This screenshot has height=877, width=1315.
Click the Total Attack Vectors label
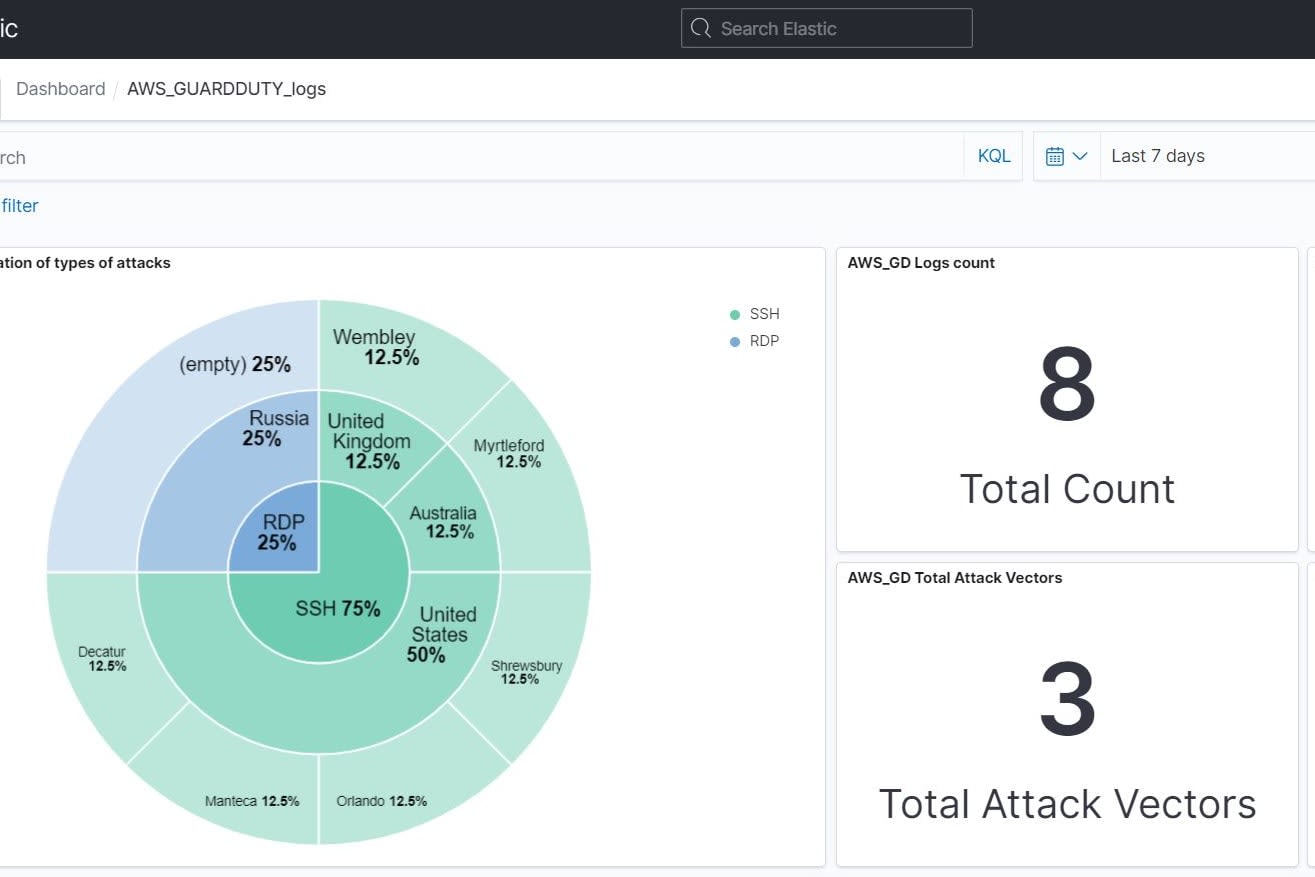tap(1067, 804)
